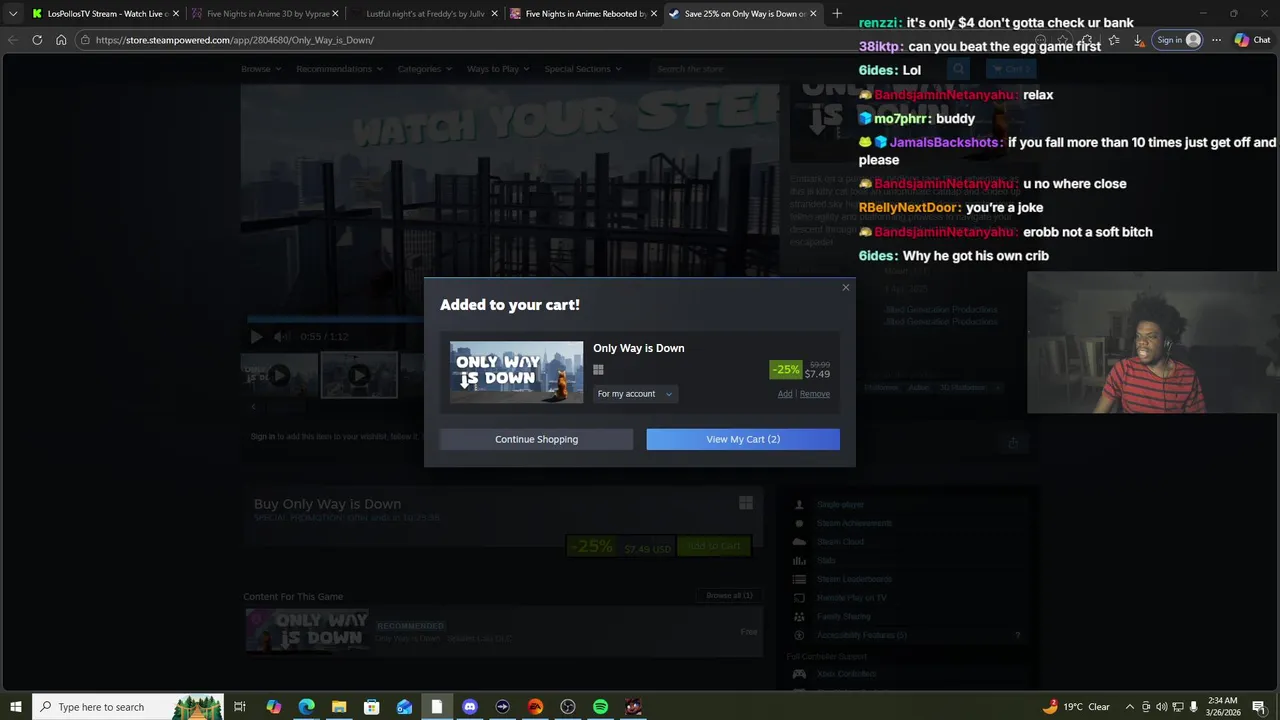Click the share icon on store page
Viewport: 1280px width, 720px height.
[x=1013, y=443]
